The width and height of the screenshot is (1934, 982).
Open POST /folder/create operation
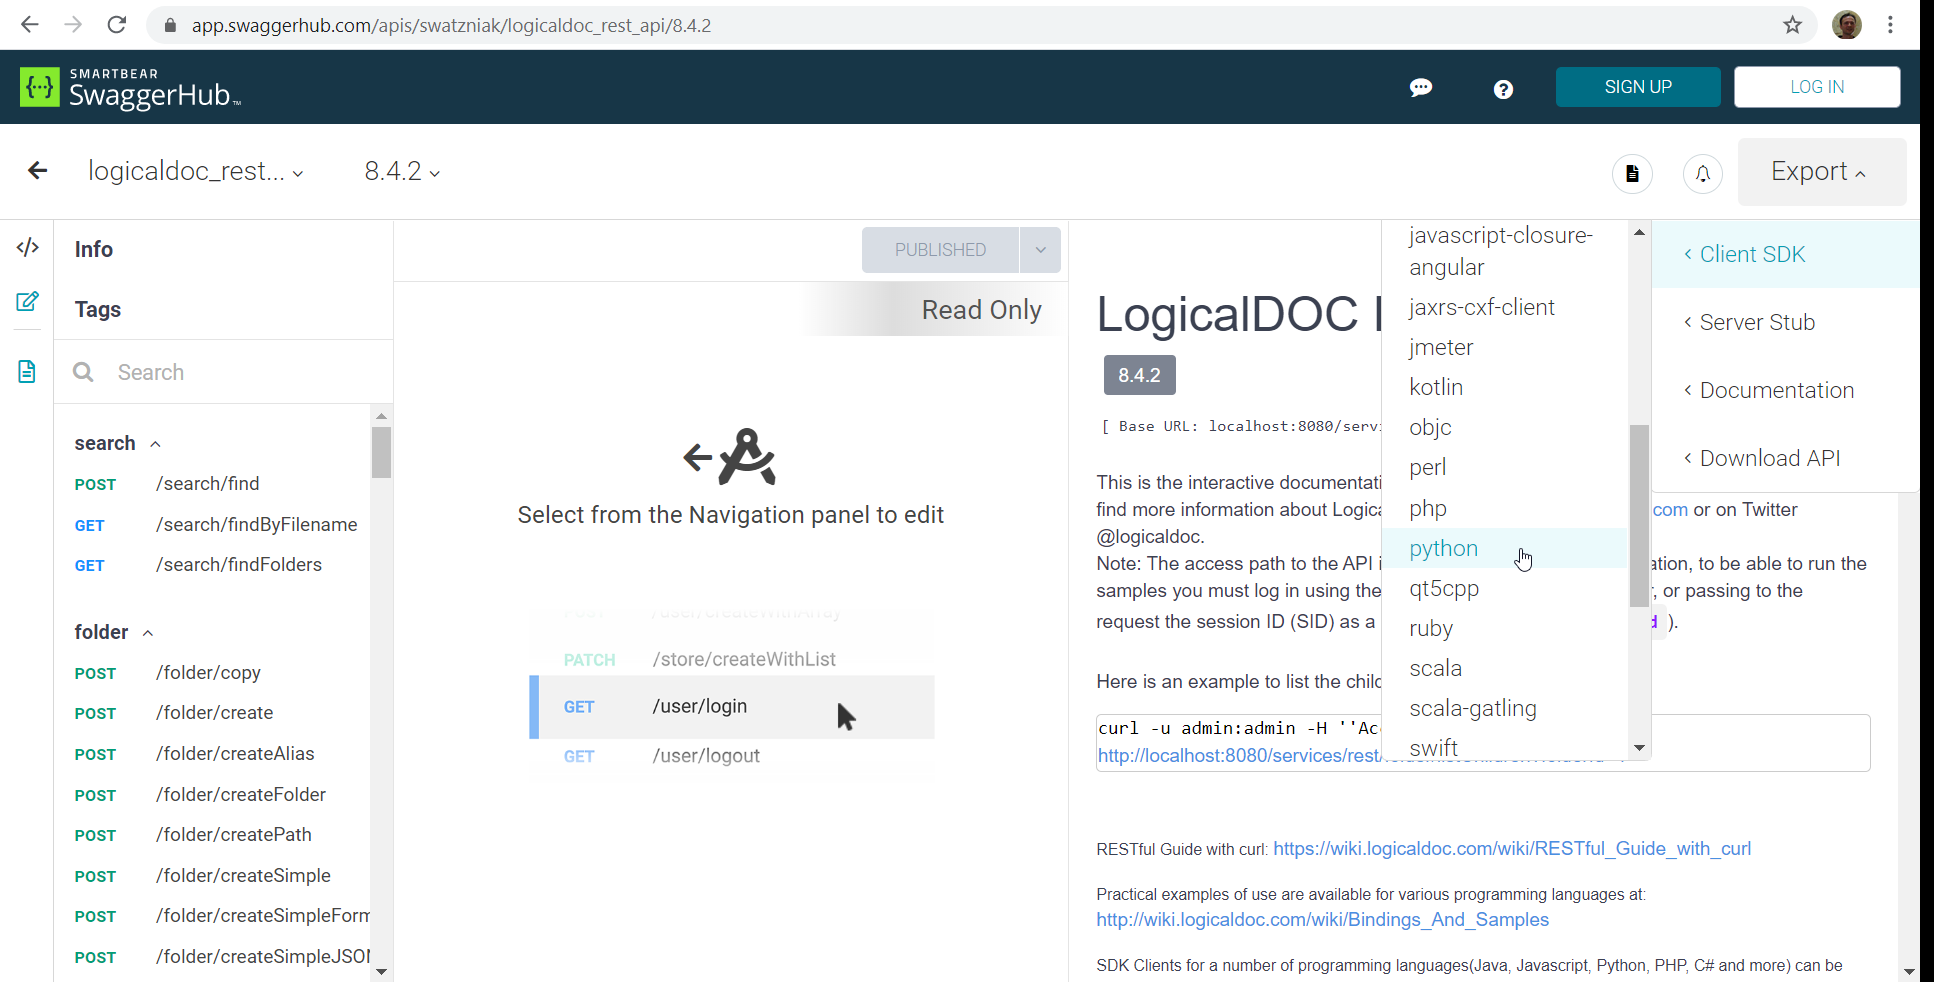point(212,713)
